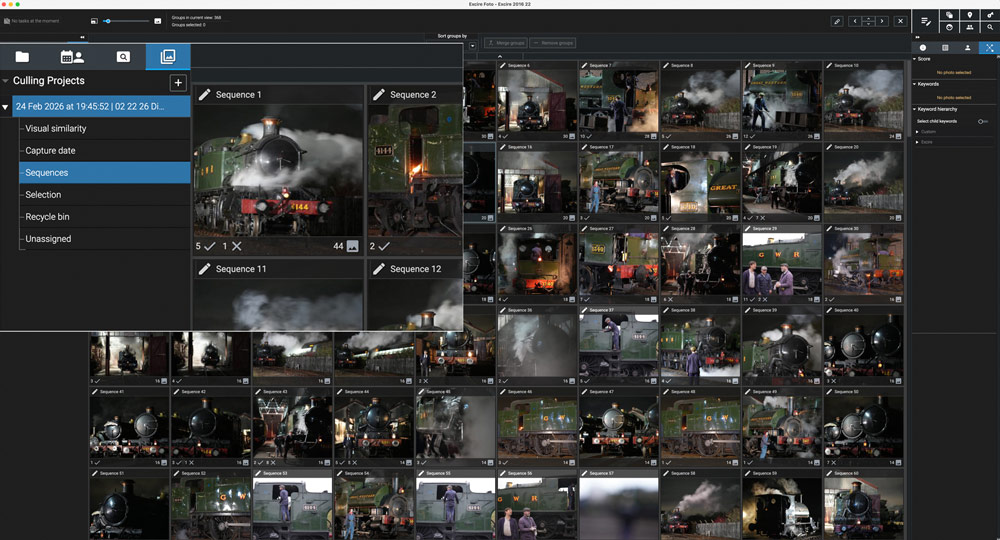
Task: Switch to the table tab in right panel
Action: coord(945,48)
